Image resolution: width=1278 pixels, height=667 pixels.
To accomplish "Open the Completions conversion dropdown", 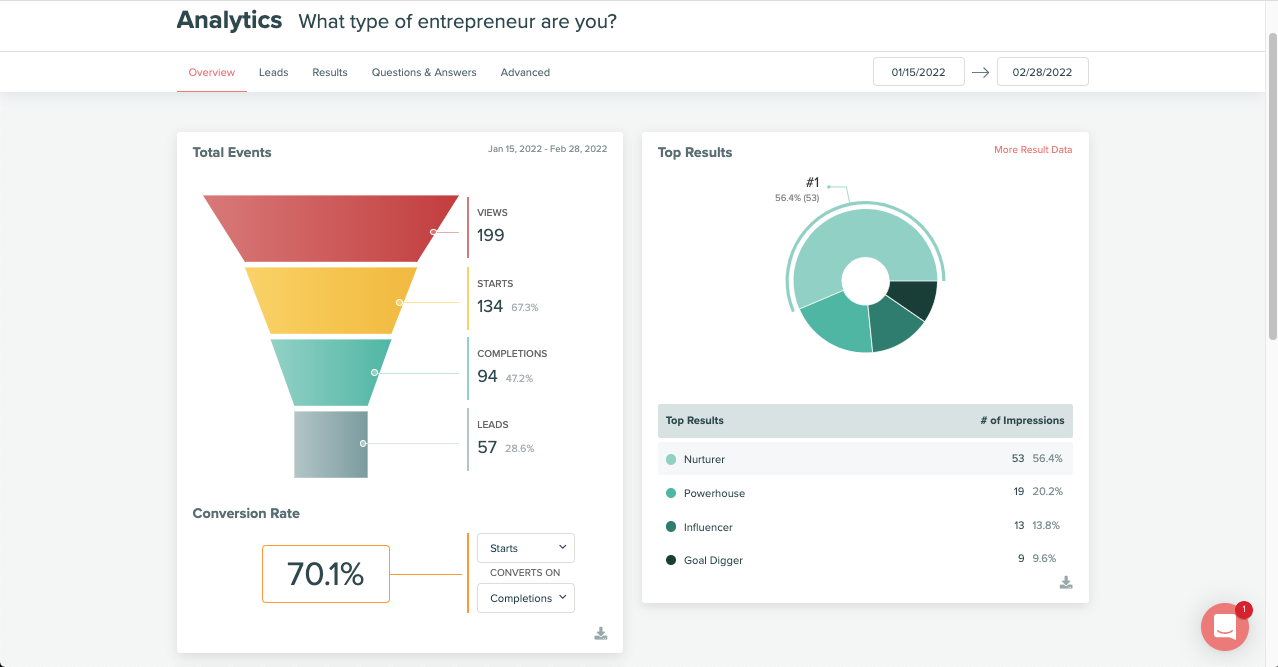I will pos(526,598).
